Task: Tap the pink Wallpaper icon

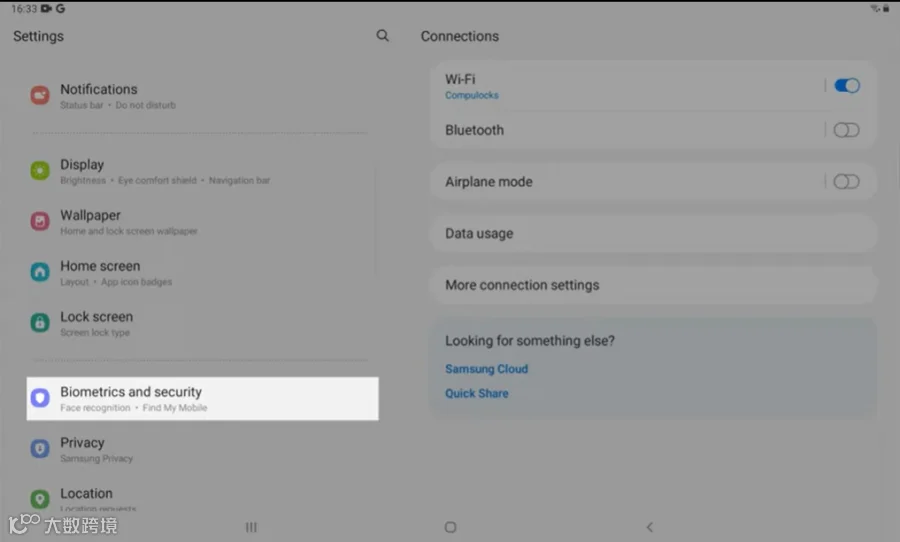Action: (x=40, y=221)
